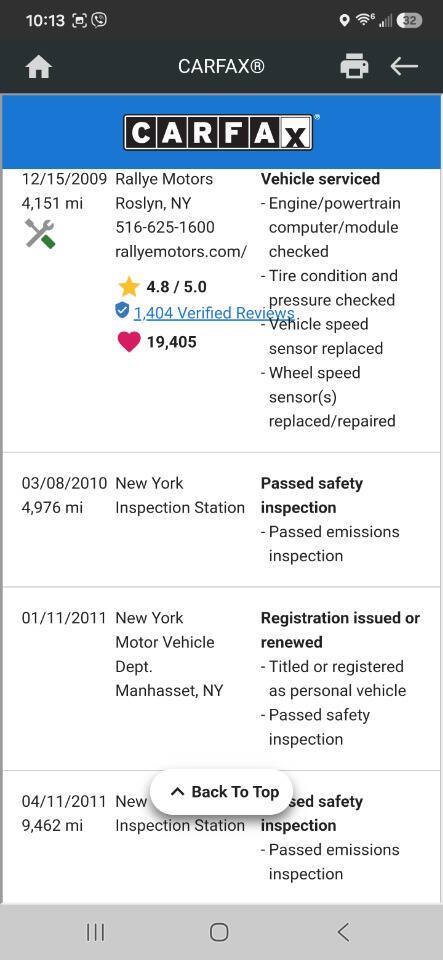Open the print icon
This screenshot has width=443, height=960.
pos(354,66)
